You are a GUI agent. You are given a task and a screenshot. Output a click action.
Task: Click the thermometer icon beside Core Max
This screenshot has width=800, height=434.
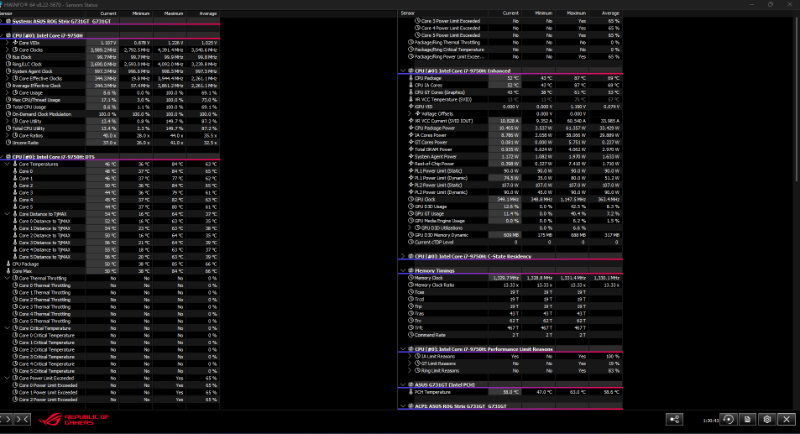coord(8,271)
